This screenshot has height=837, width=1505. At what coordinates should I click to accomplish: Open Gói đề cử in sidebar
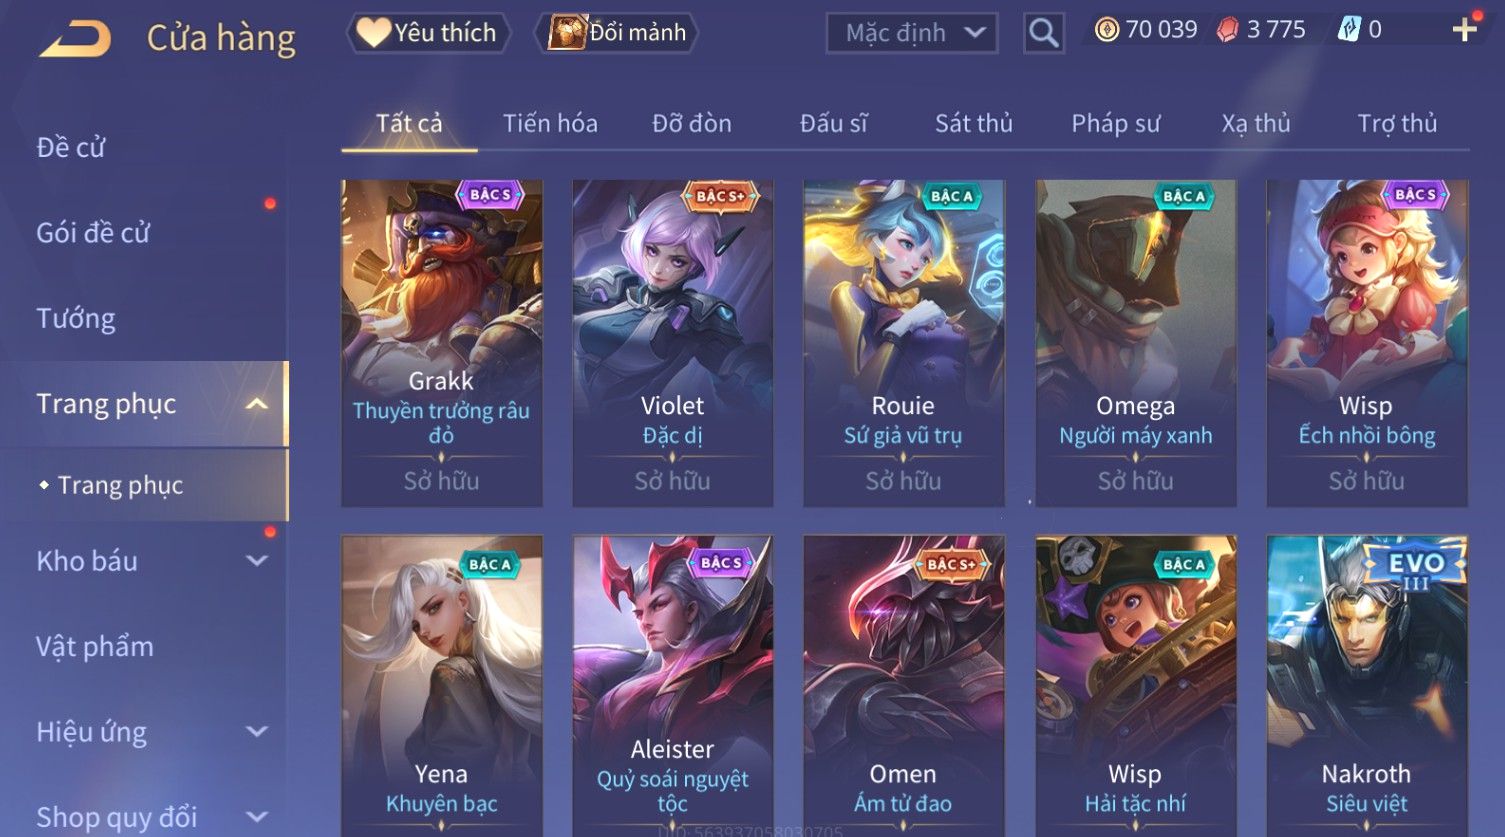point(93,233)
